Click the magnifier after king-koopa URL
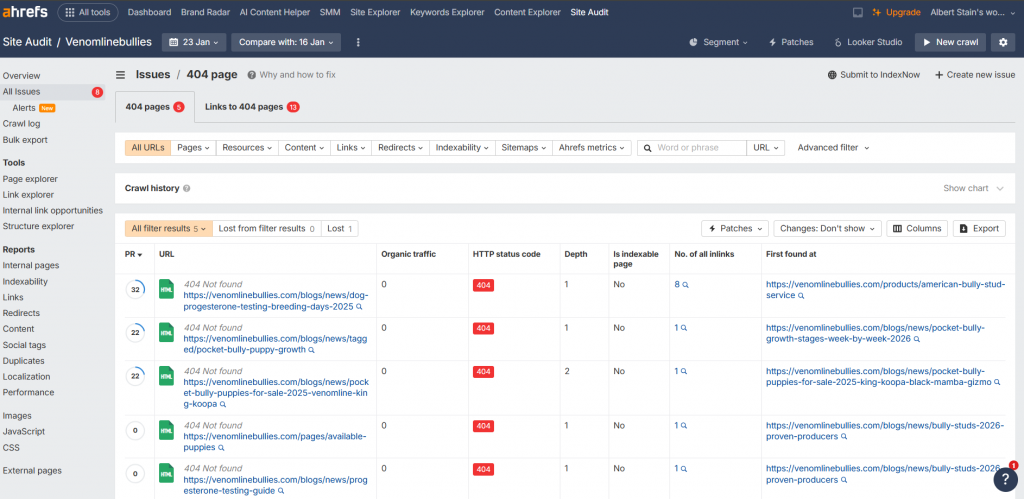 coord(223,404)
